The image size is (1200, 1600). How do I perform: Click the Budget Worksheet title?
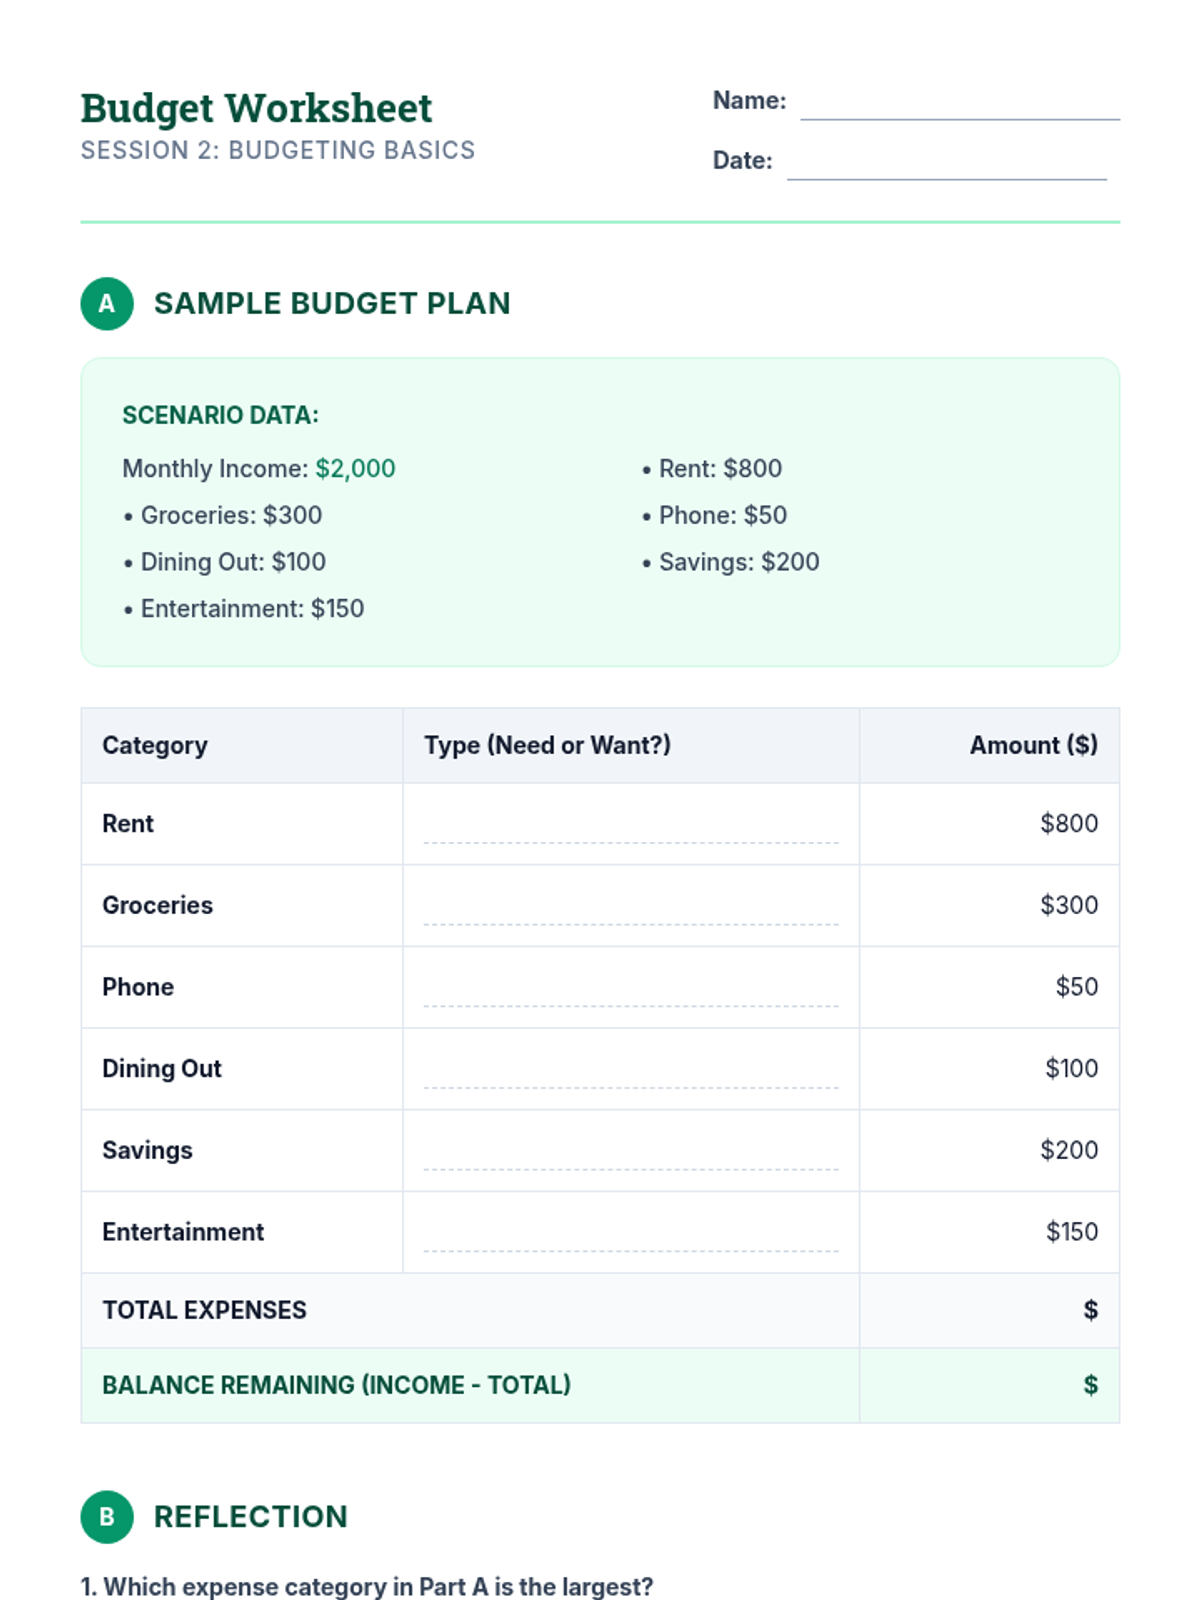256,108
